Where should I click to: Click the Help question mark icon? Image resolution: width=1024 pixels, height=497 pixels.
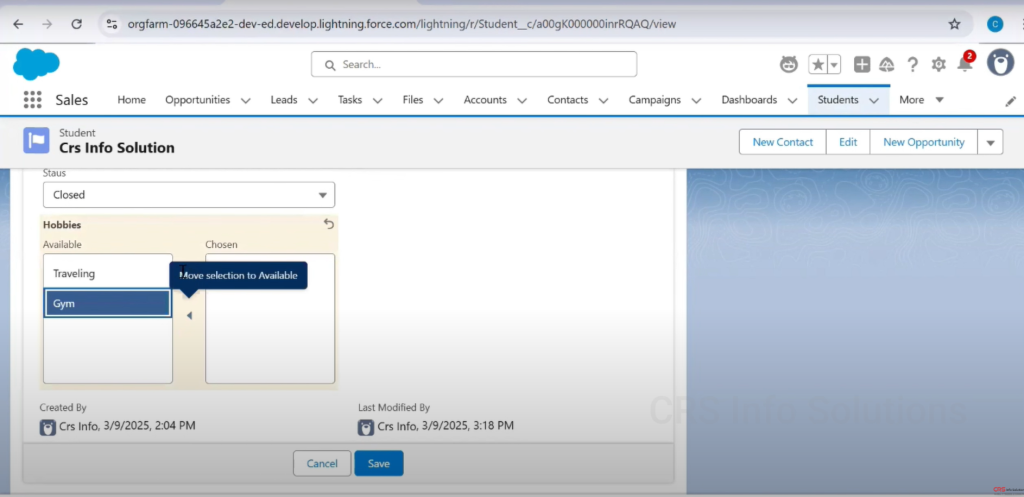tap(912, 64)
